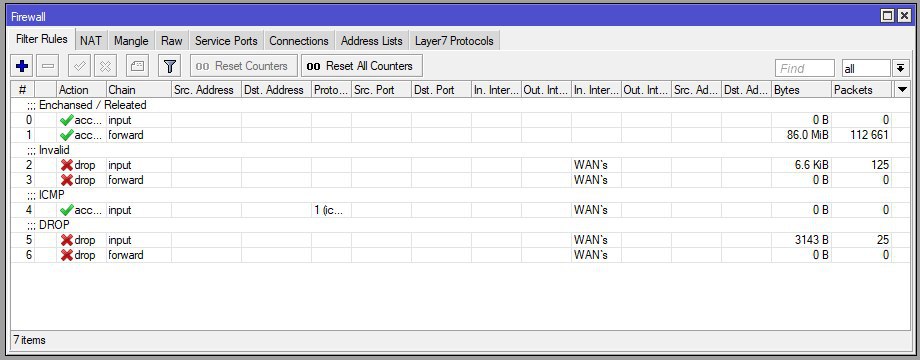The height and width of the screenshot is (360, 920).
Task: Click the remove rule minus icon
Action: 48,66
